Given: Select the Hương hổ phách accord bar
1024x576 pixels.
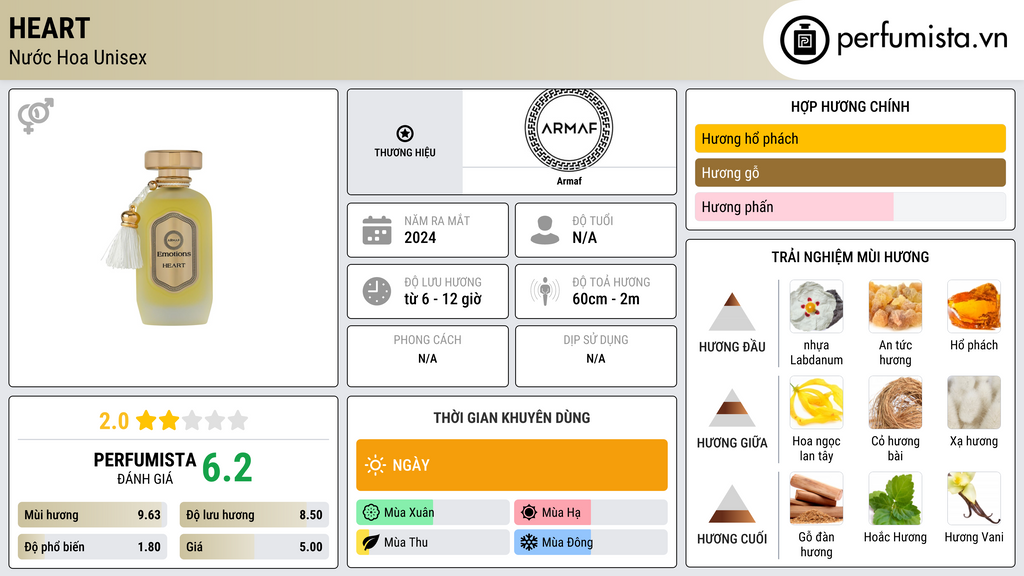Looking at the screenshot, I should coord(850,139).
